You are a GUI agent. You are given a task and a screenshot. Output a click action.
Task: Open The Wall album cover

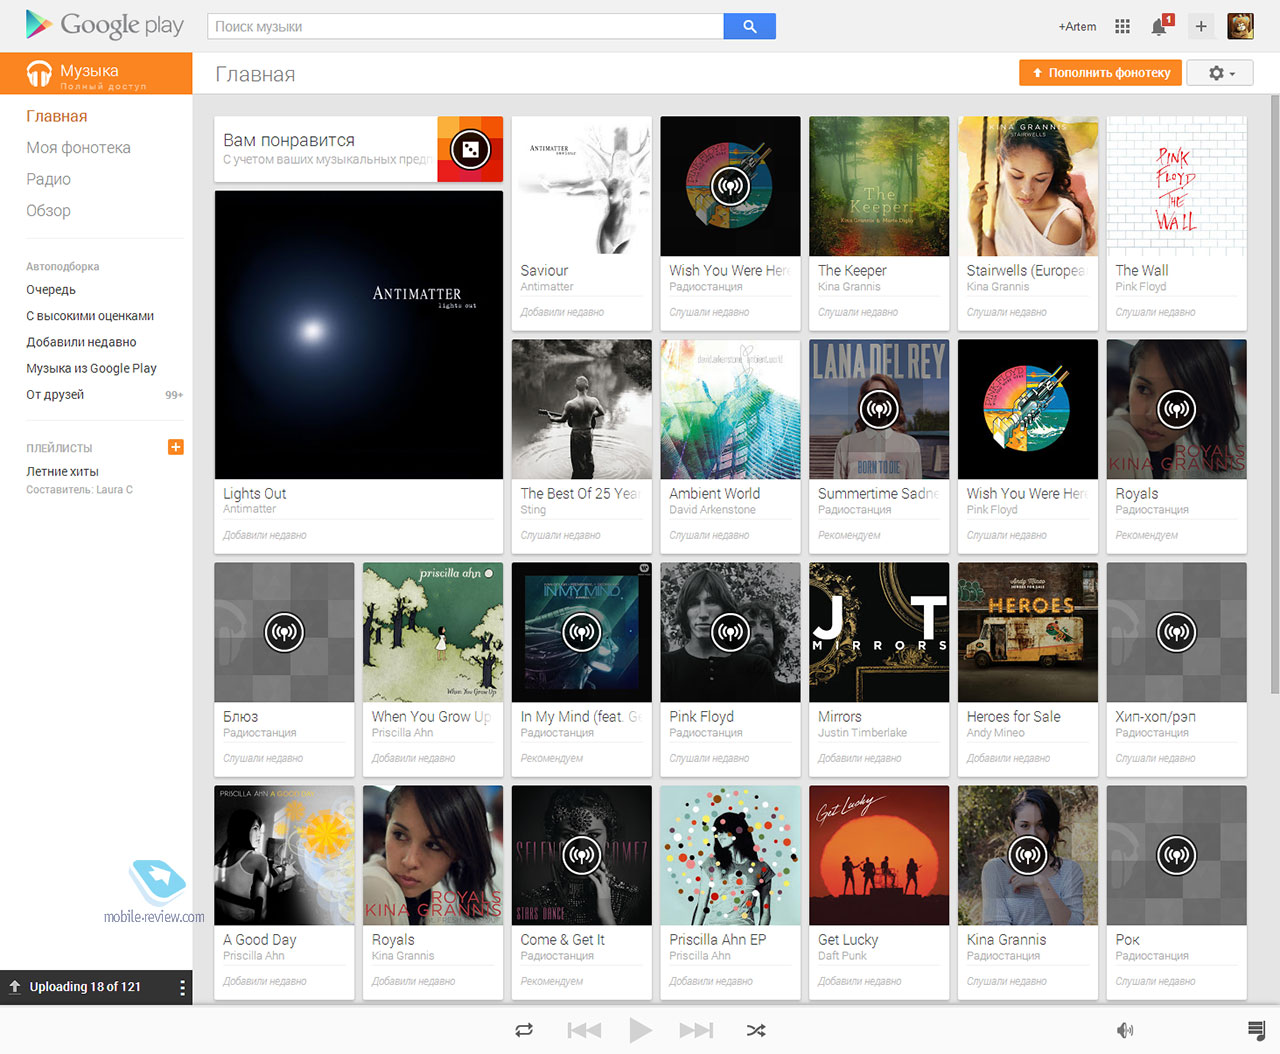[1176, 186]
